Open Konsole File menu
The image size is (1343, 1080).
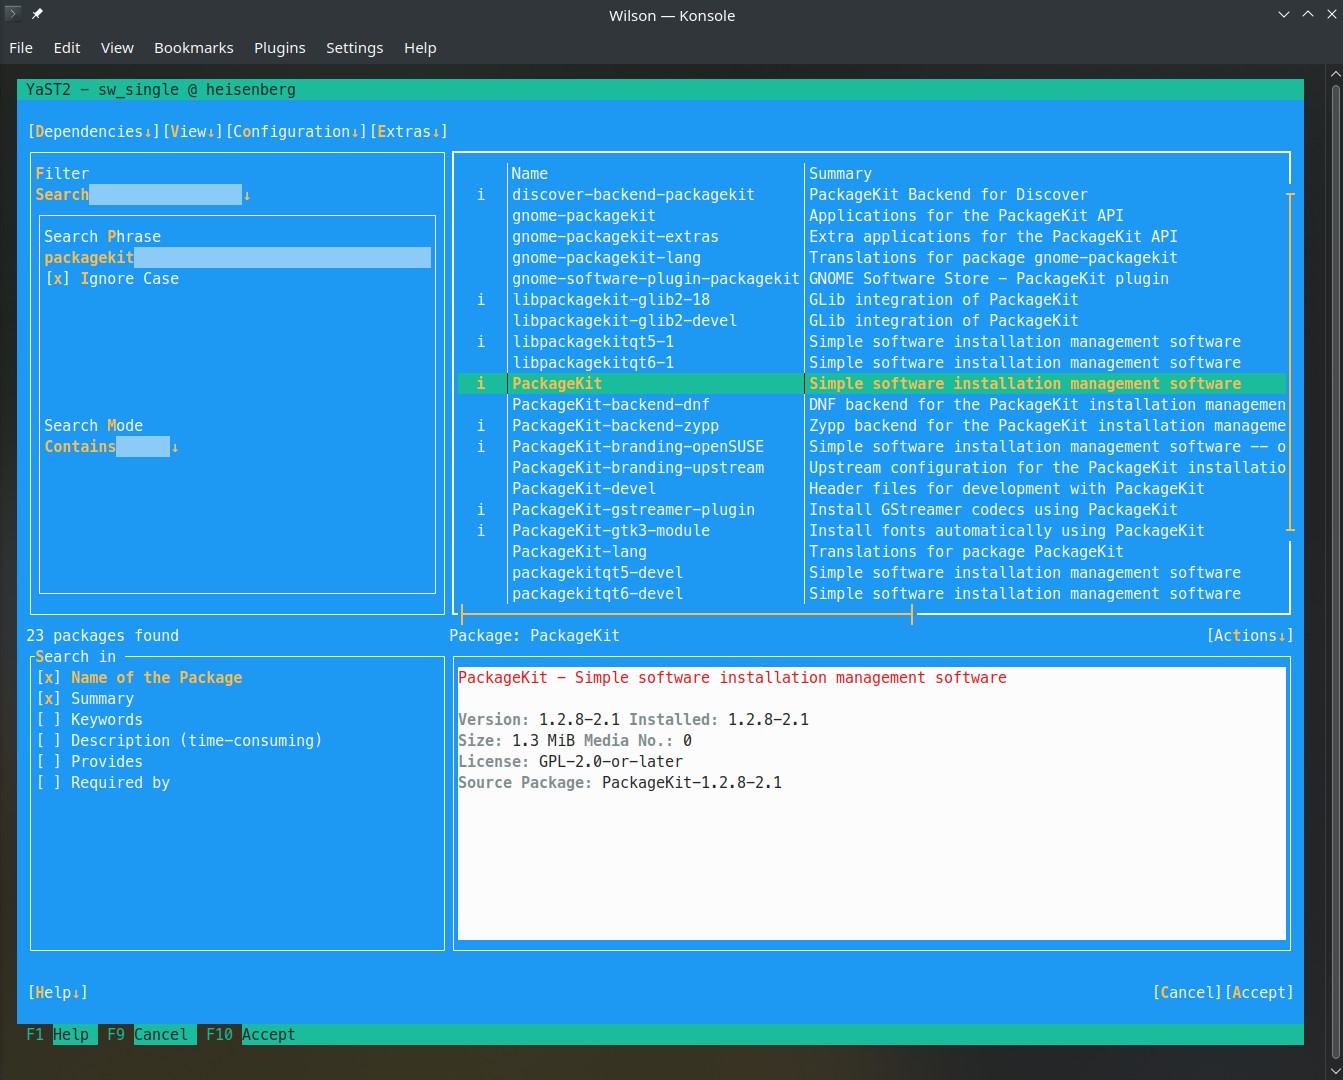(21, 48)
